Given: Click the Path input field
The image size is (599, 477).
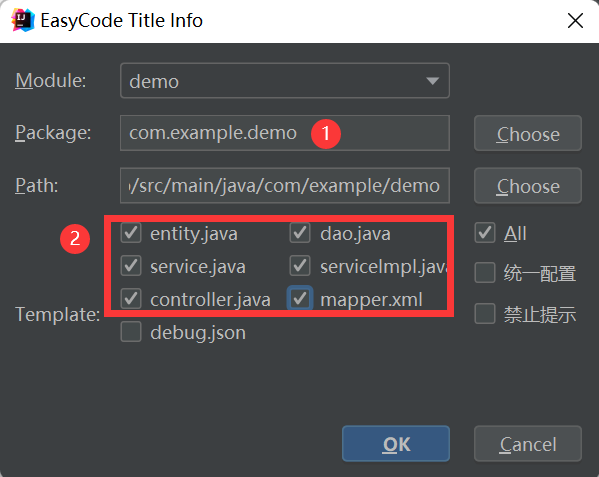Looking at the screenshot, I should click(285, 186).
